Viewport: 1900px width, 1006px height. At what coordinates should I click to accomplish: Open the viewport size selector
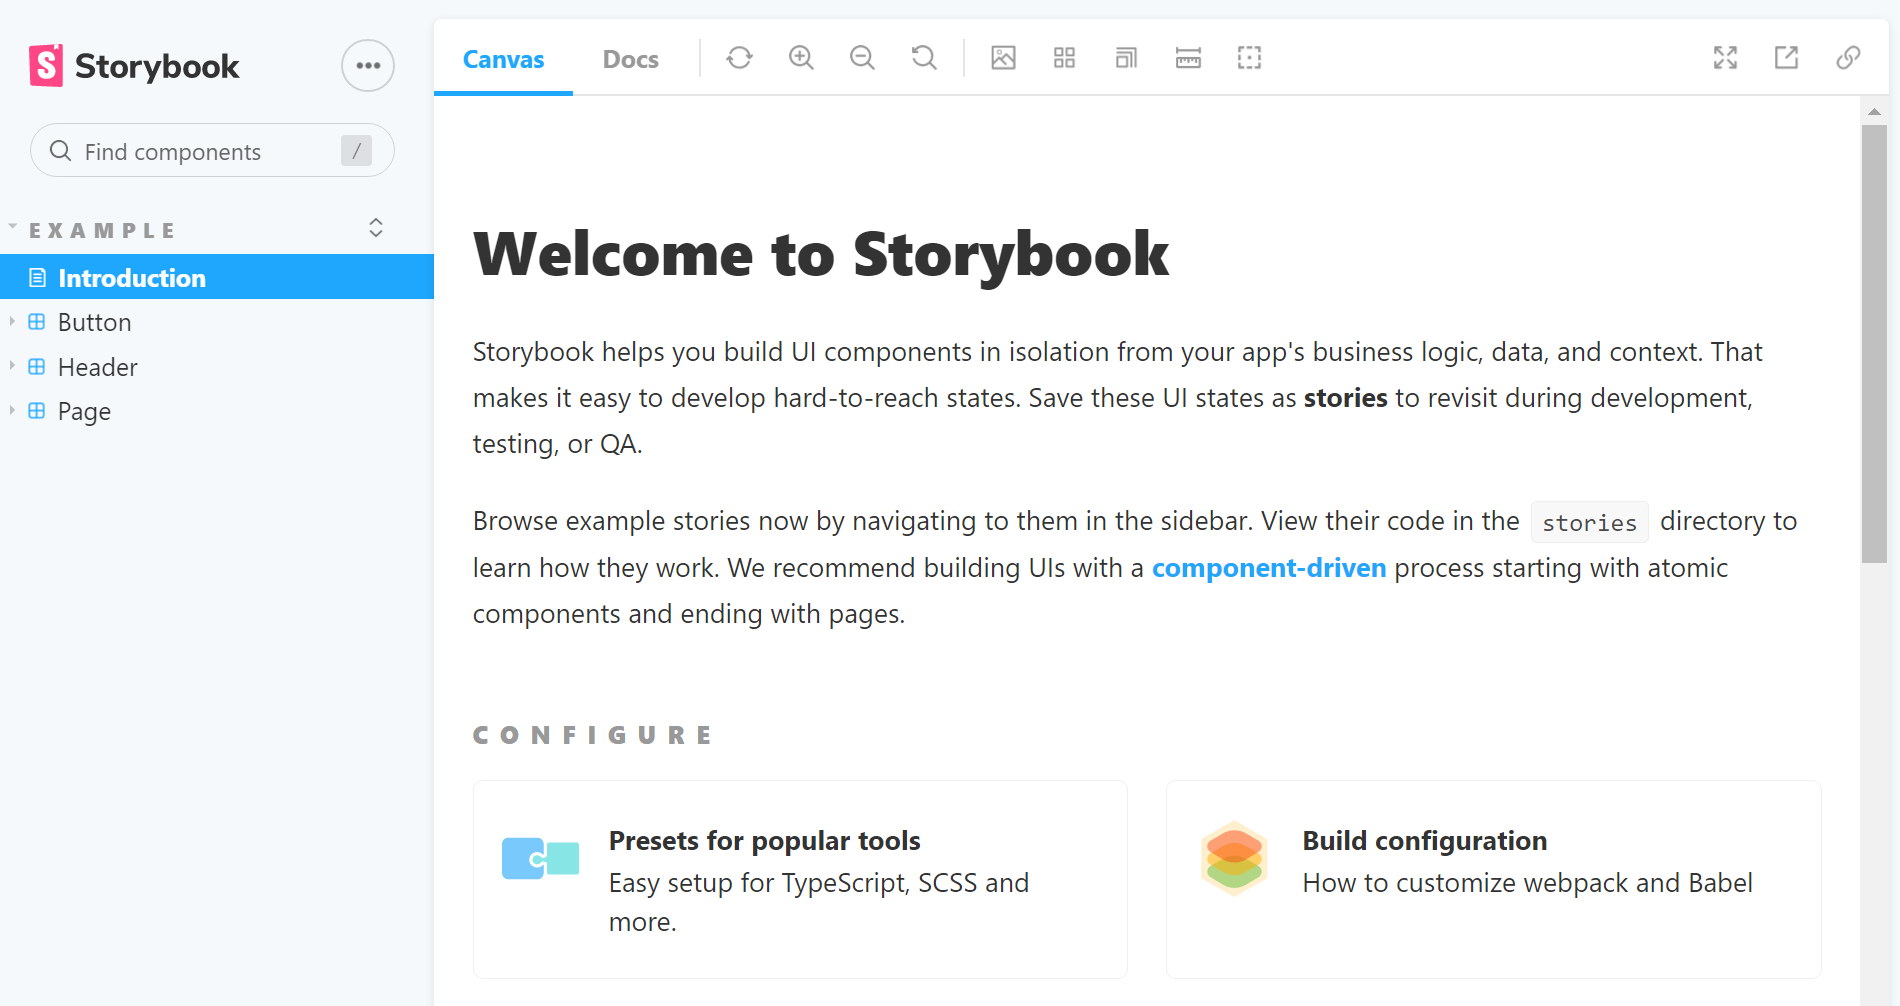point(1126,58)
